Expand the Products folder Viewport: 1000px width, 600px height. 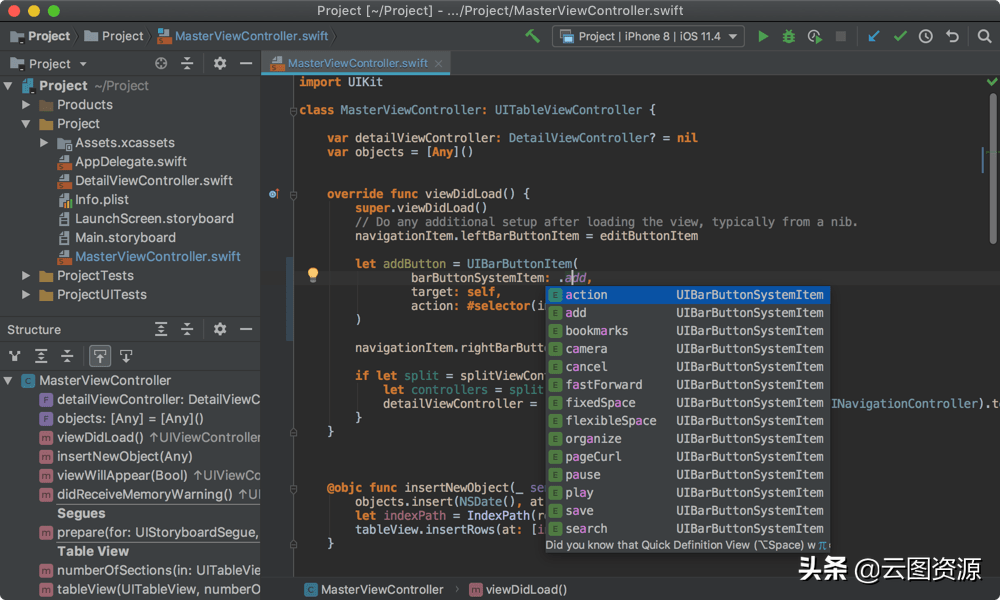coord(26,105)
